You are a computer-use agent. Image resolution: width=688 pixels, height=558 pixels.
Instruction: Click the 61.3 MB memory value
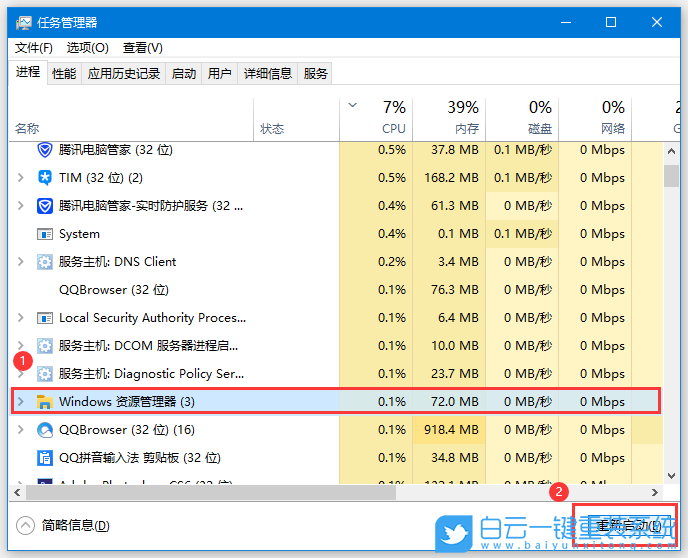(x=455, y=206)
